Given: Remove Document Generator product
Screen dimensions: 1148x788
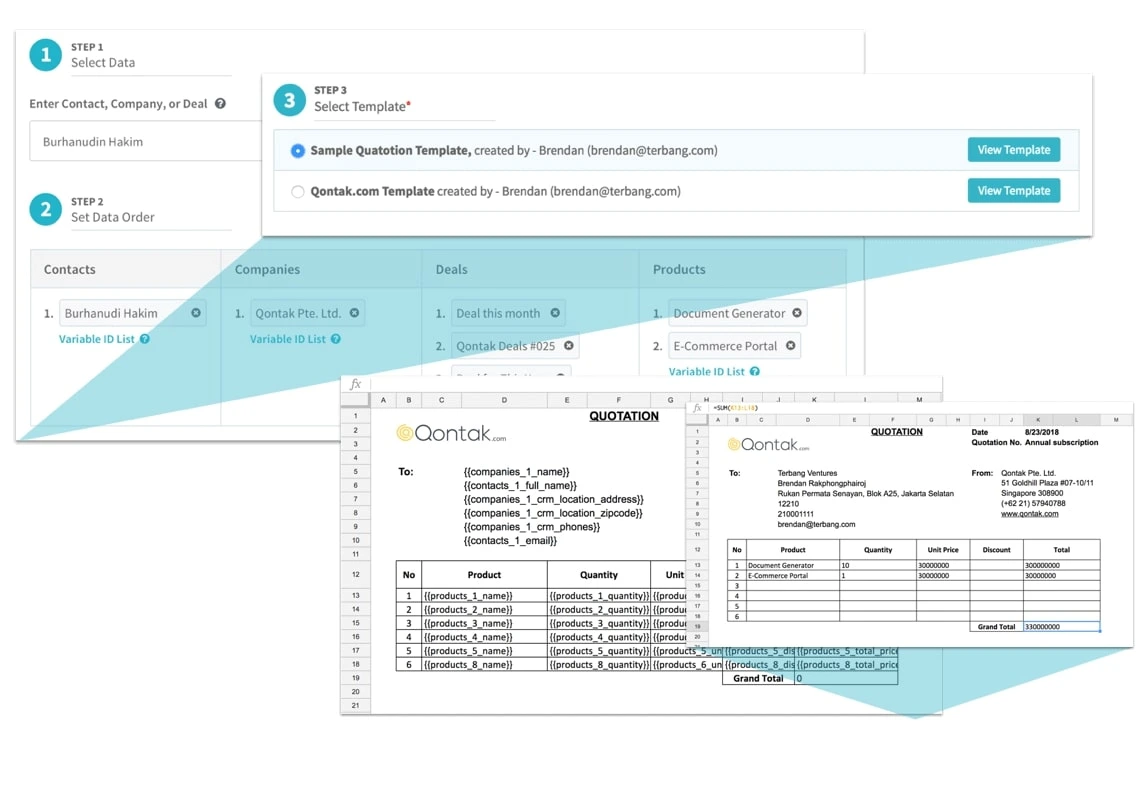Looking at the screenshot, I should (x=797, y=313).
